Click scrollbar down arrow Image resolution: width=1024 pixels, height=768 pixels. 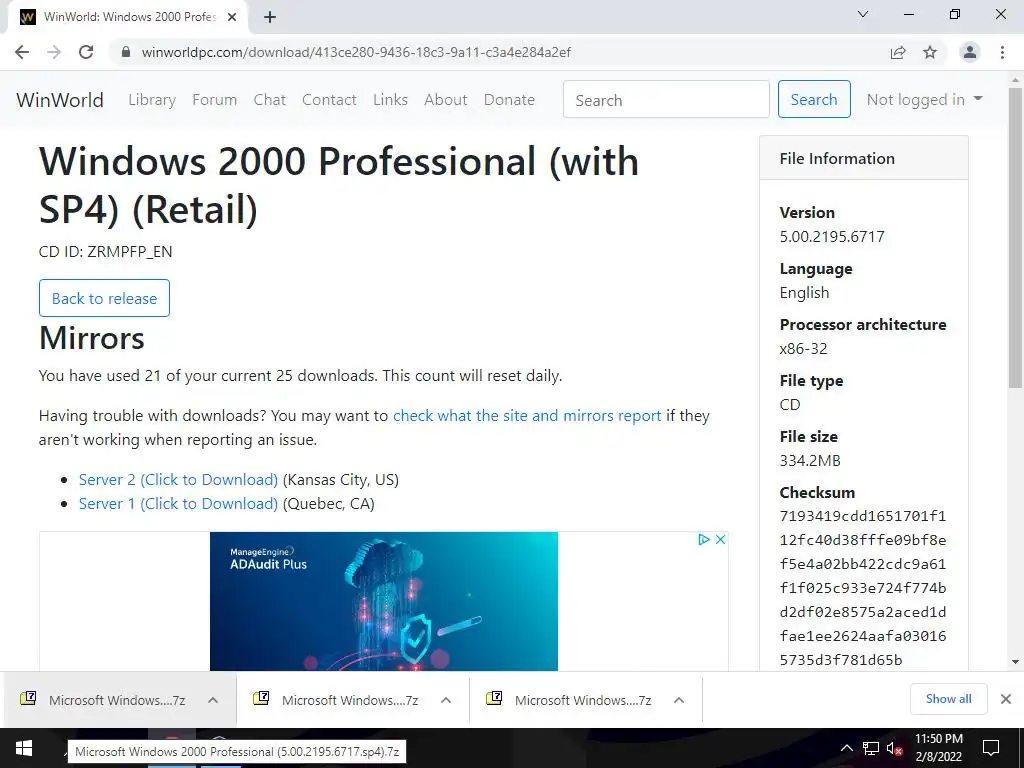(1016, 662)
